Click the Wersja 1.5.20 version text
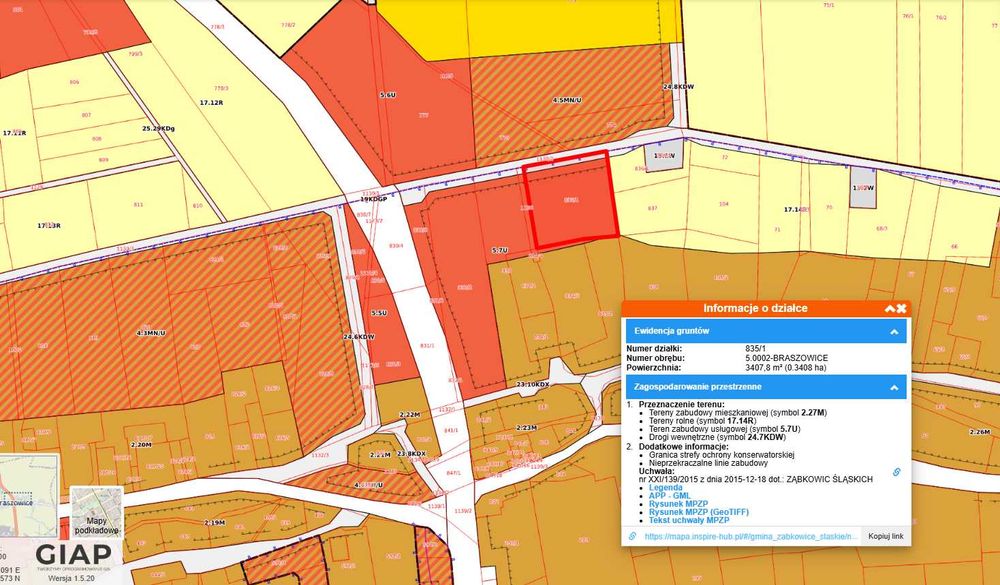The width and height of the screenshot is (1000, 585). point(70,579)
